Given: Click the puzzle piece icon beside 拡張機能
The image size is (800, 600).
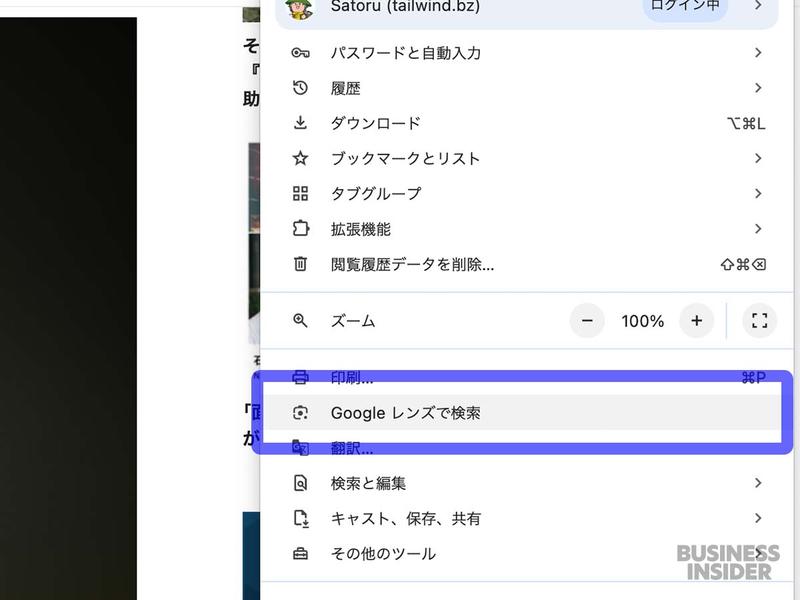Looking at the screenshot, I should pos(300,228).
